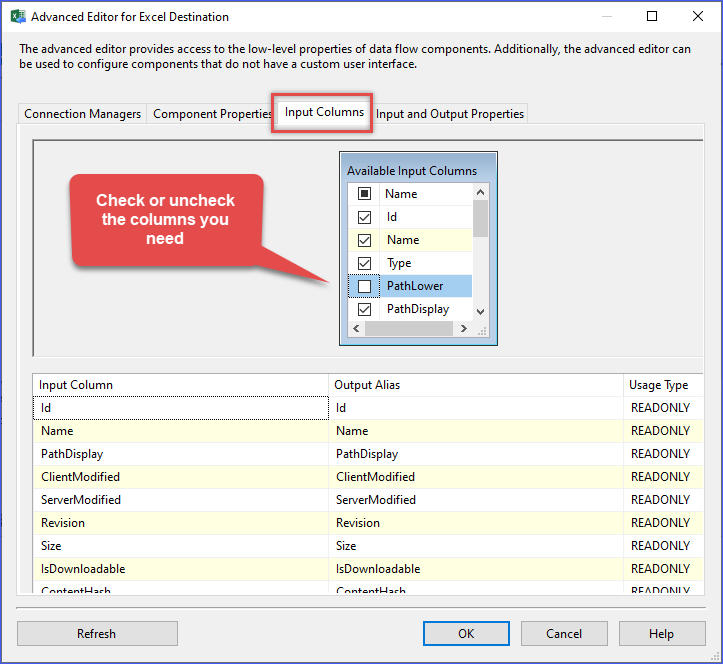
Task: Select the Size input column row
Action: pos(180,546)
